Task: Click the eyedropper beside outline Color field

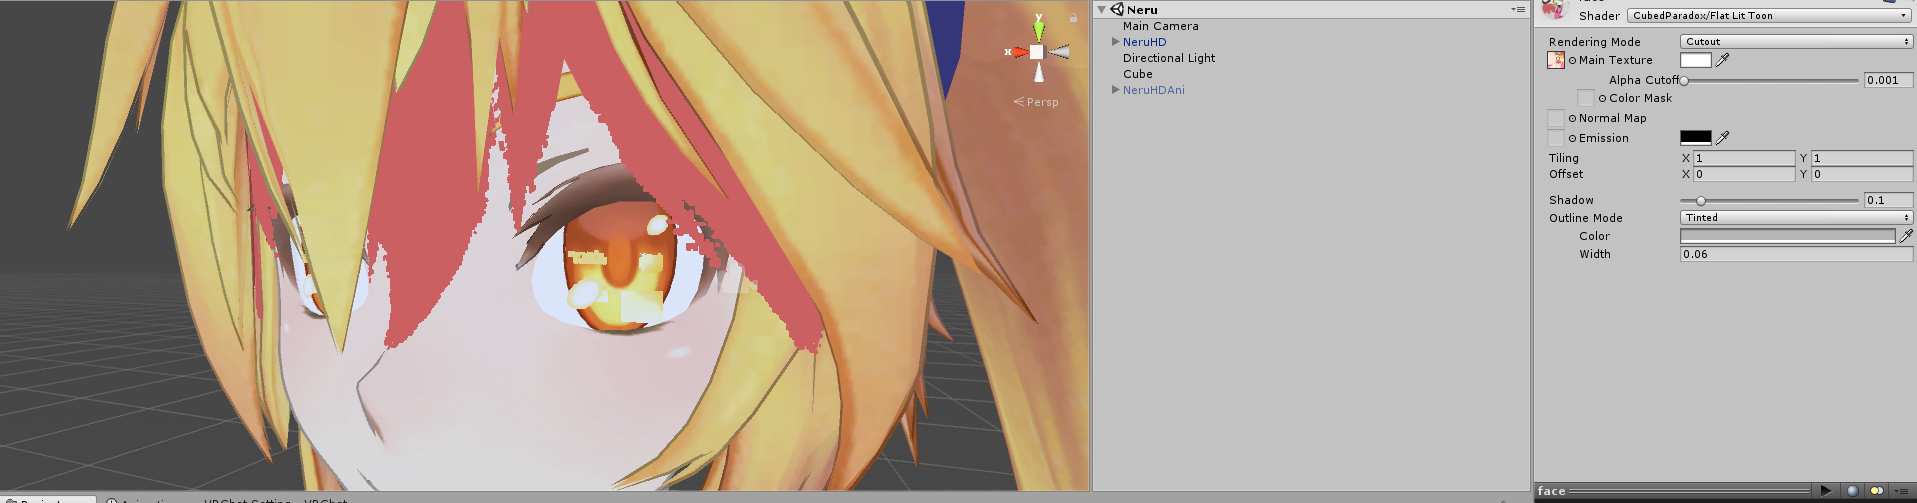Action: [1906, 236]
